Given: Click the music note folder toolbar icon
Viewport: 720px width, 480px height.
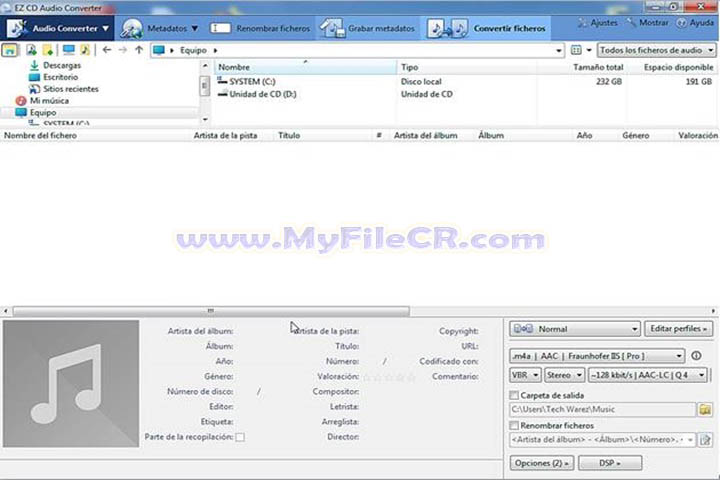Looking at the screenshot, I should [85, 50].
